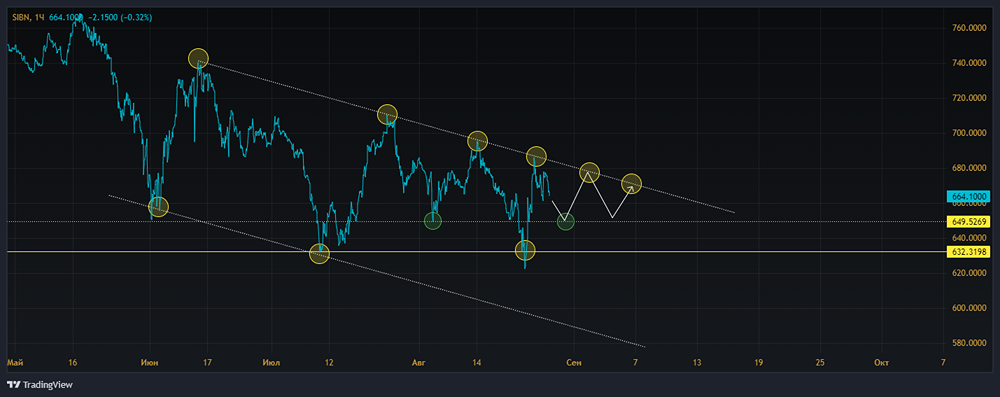Click the Май month label on time axis
The width and height of the screenshot is (1000, 397).
click(x=15, y=363)
